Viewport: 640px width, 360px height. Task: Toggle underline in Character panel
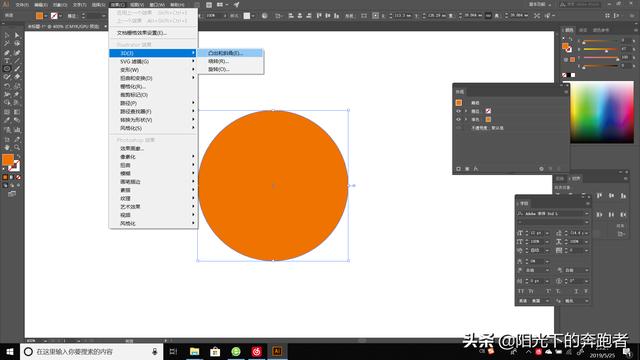pos(576,291)
